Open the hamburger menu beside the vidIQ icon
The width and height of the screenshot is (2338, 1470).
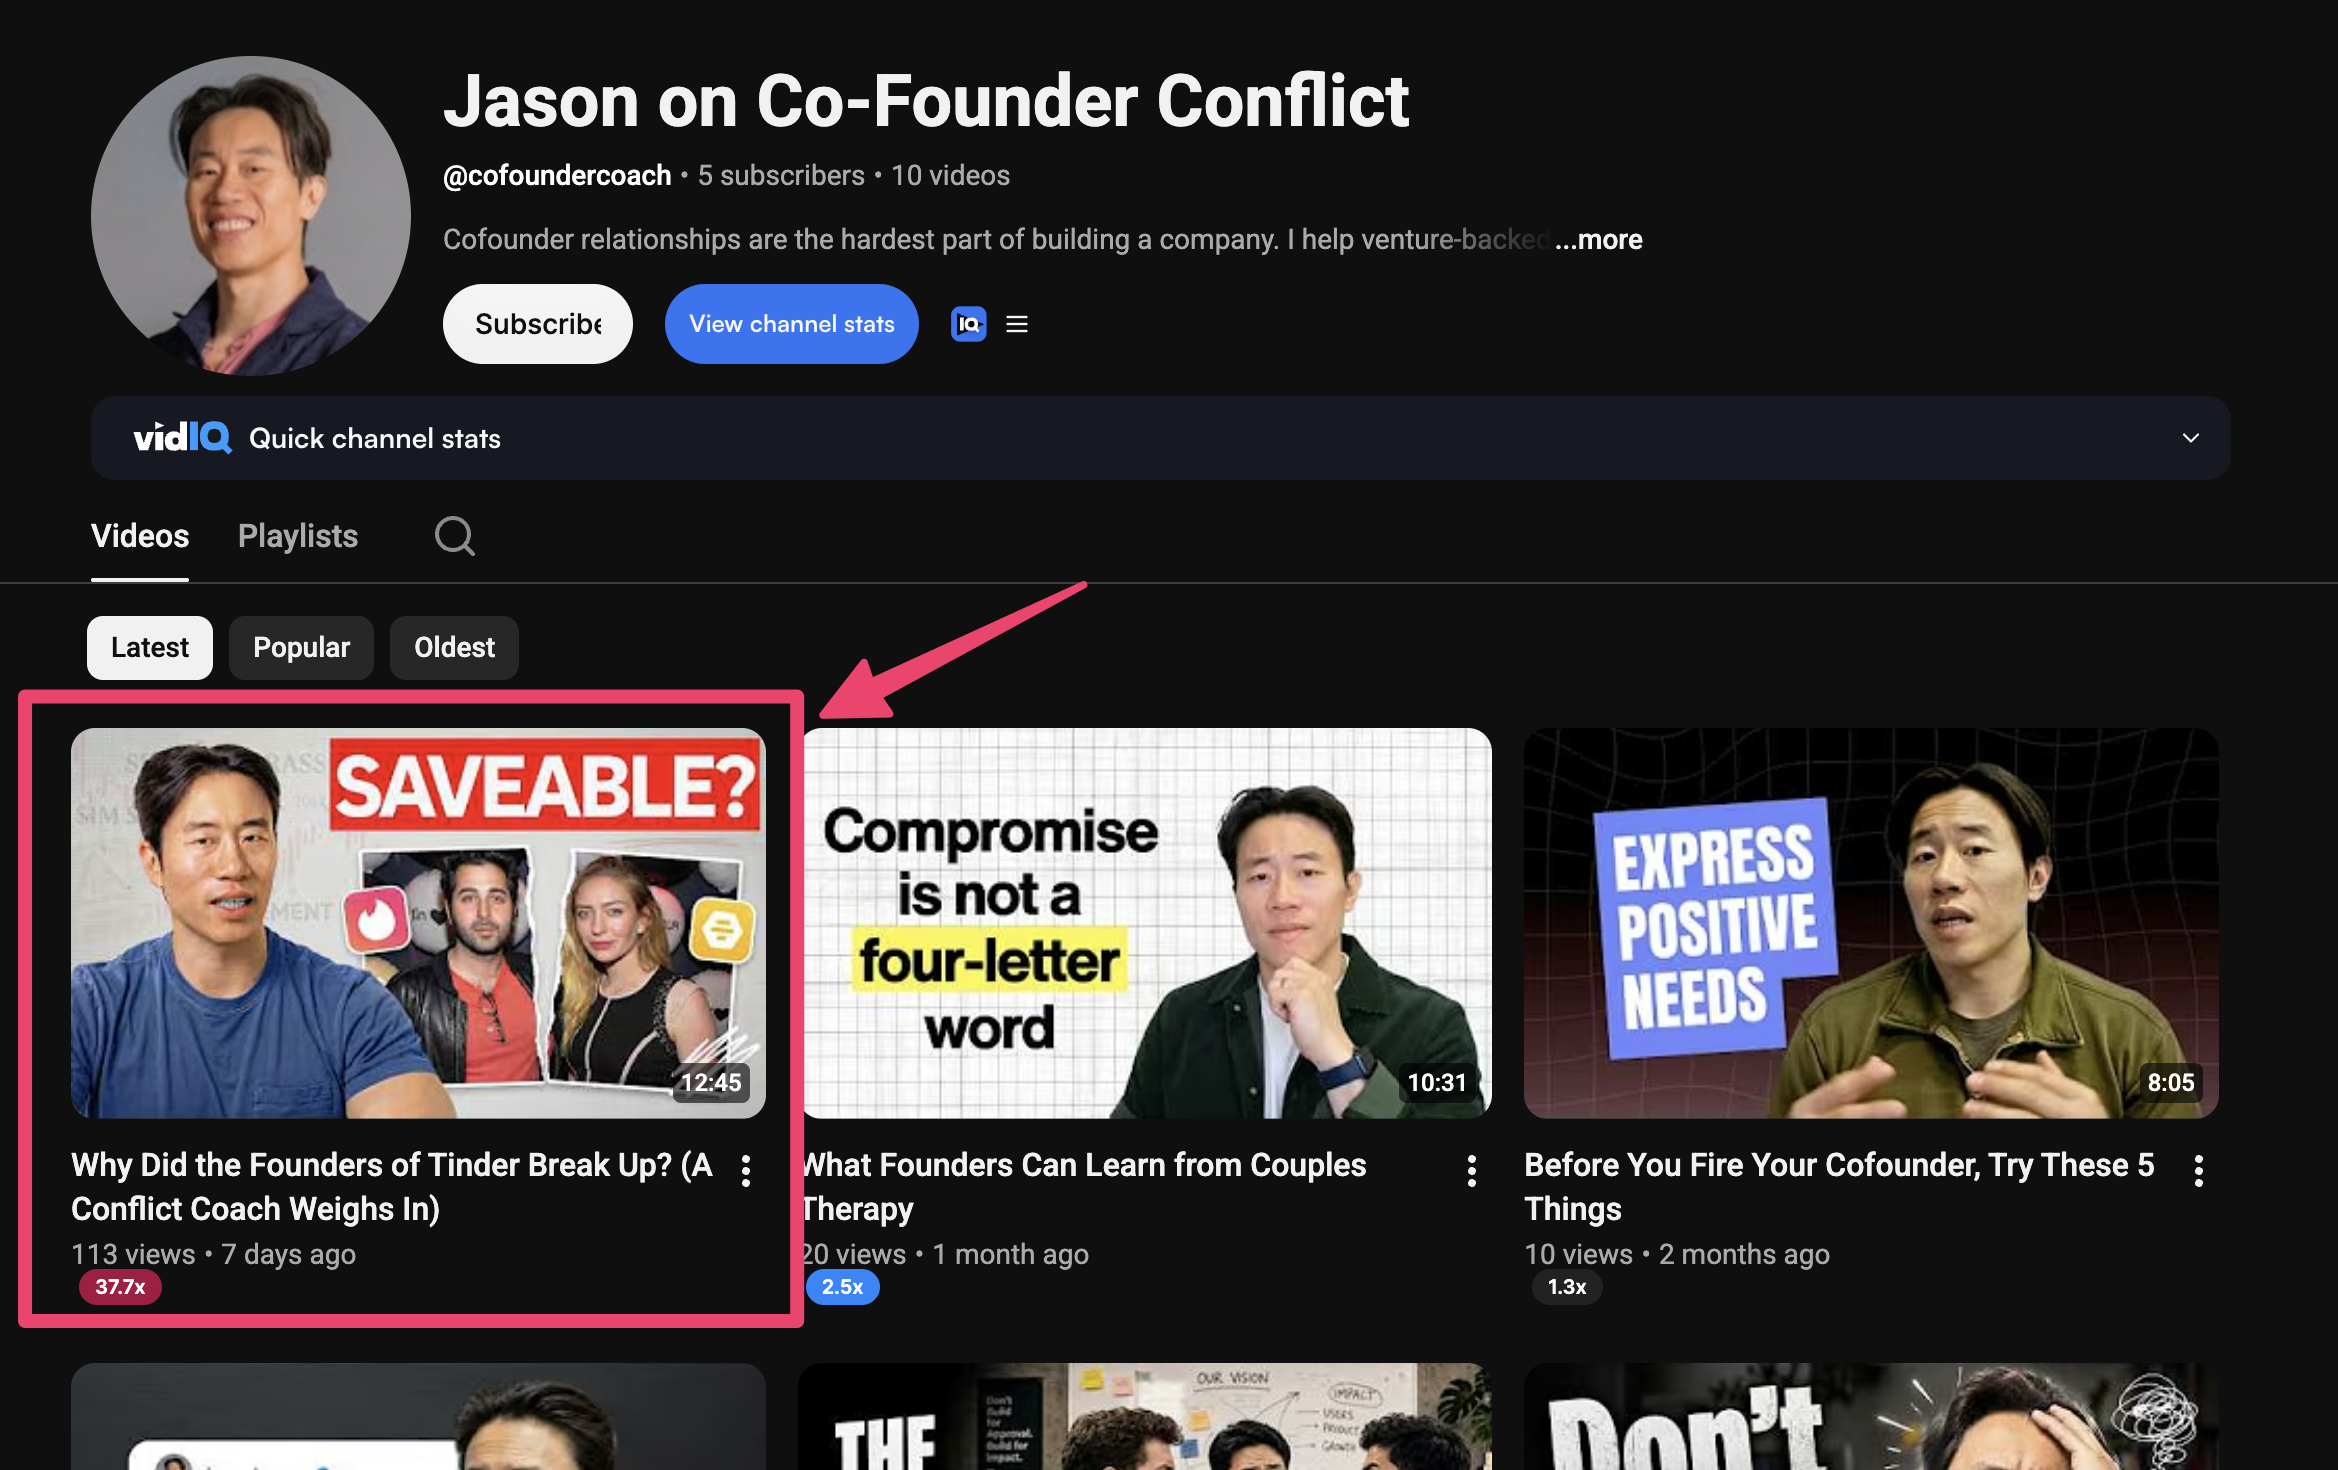coord(1017,324)
